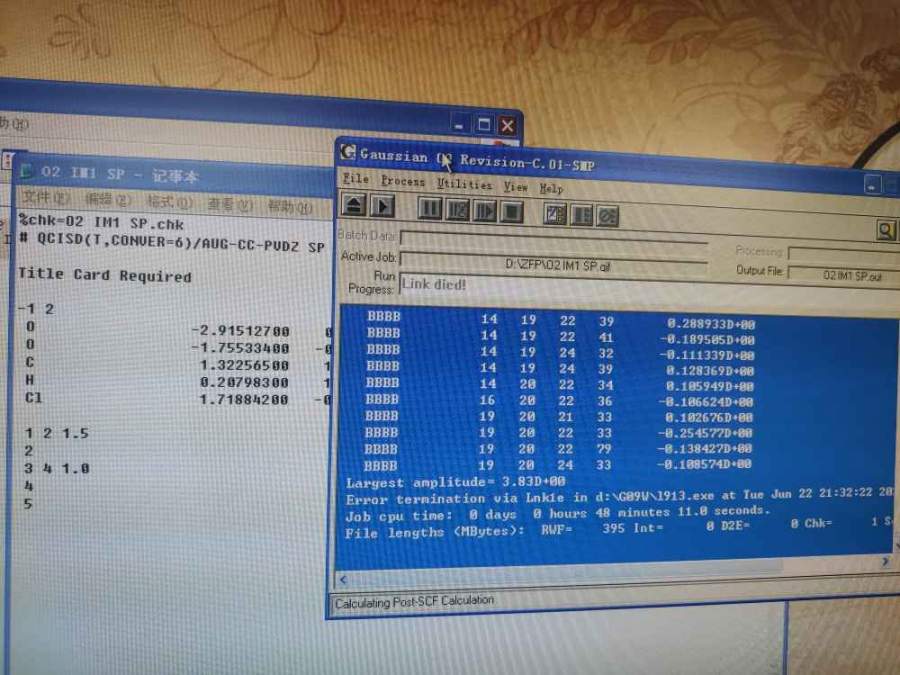The height and width of the screenshot is (675, 900).
Task: Click the Gaussian G icon in title bar
Action: [348, 152]
